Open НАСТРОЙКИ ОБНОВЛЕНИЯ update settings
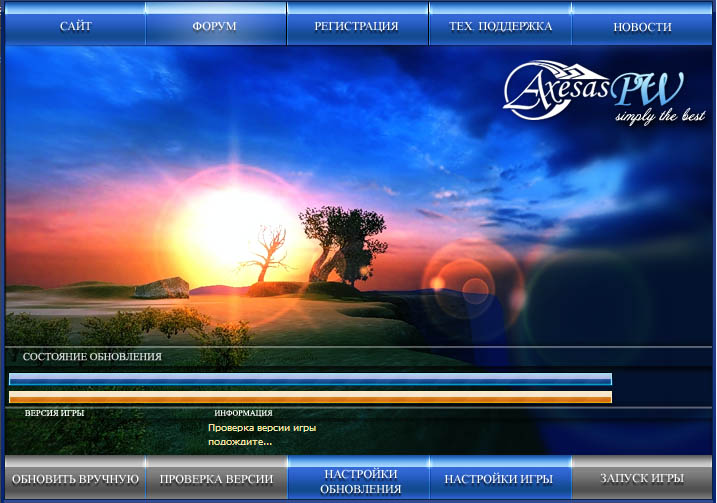This screenshot has width=717, height=503. [x=360, y=480]
